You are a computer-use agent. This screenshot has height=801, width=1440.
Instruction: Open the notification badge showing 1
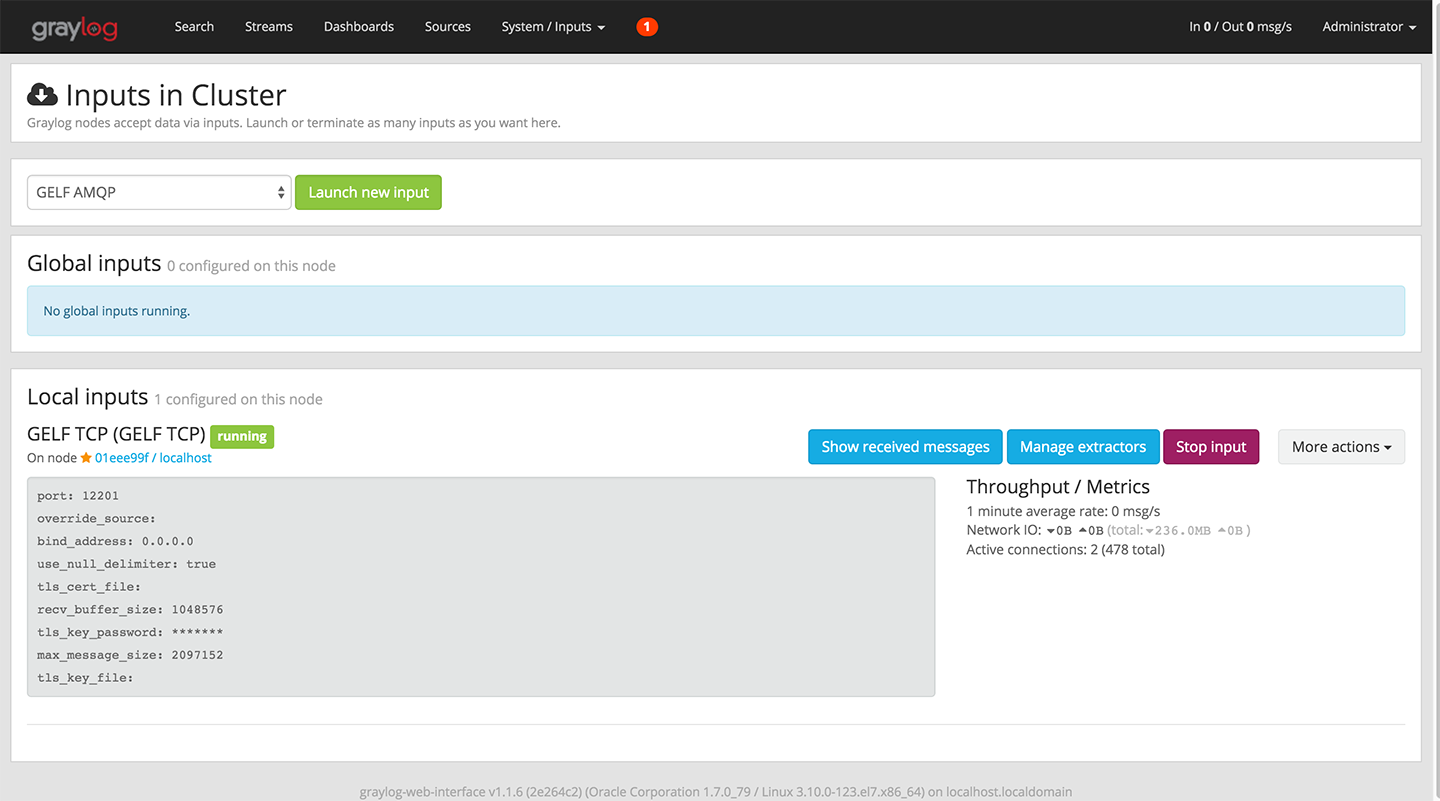(647, 27)
